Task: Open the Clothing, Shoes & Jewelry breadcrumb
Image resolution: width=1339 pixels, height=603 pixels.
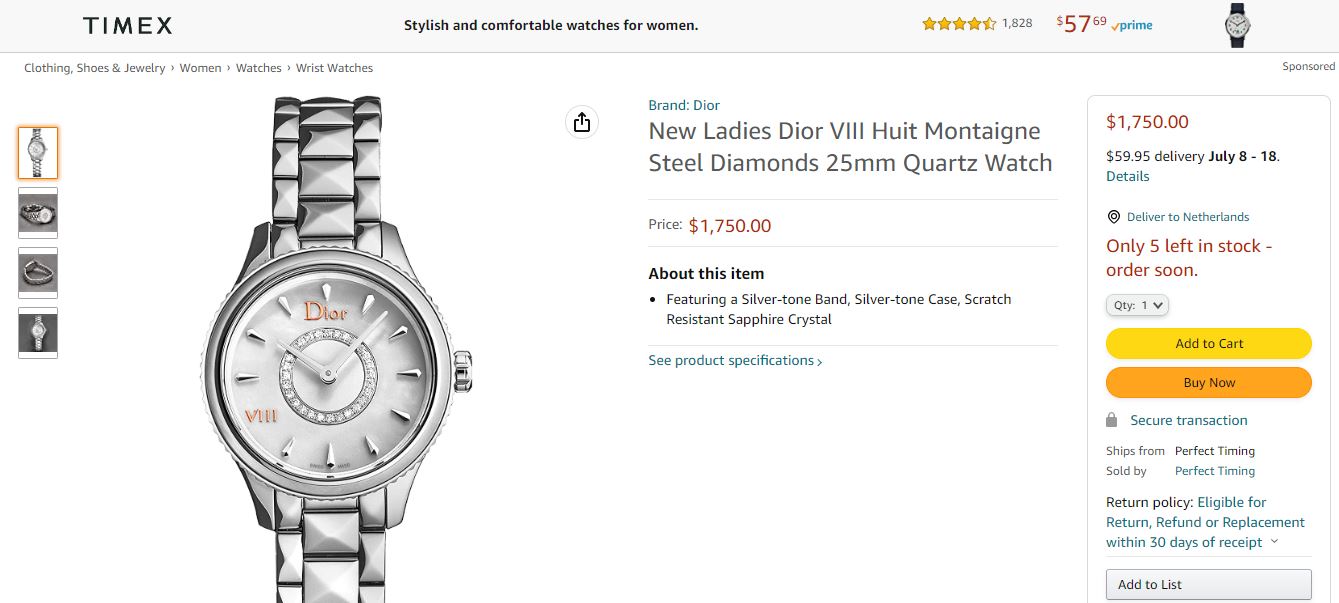Action: 94,67
